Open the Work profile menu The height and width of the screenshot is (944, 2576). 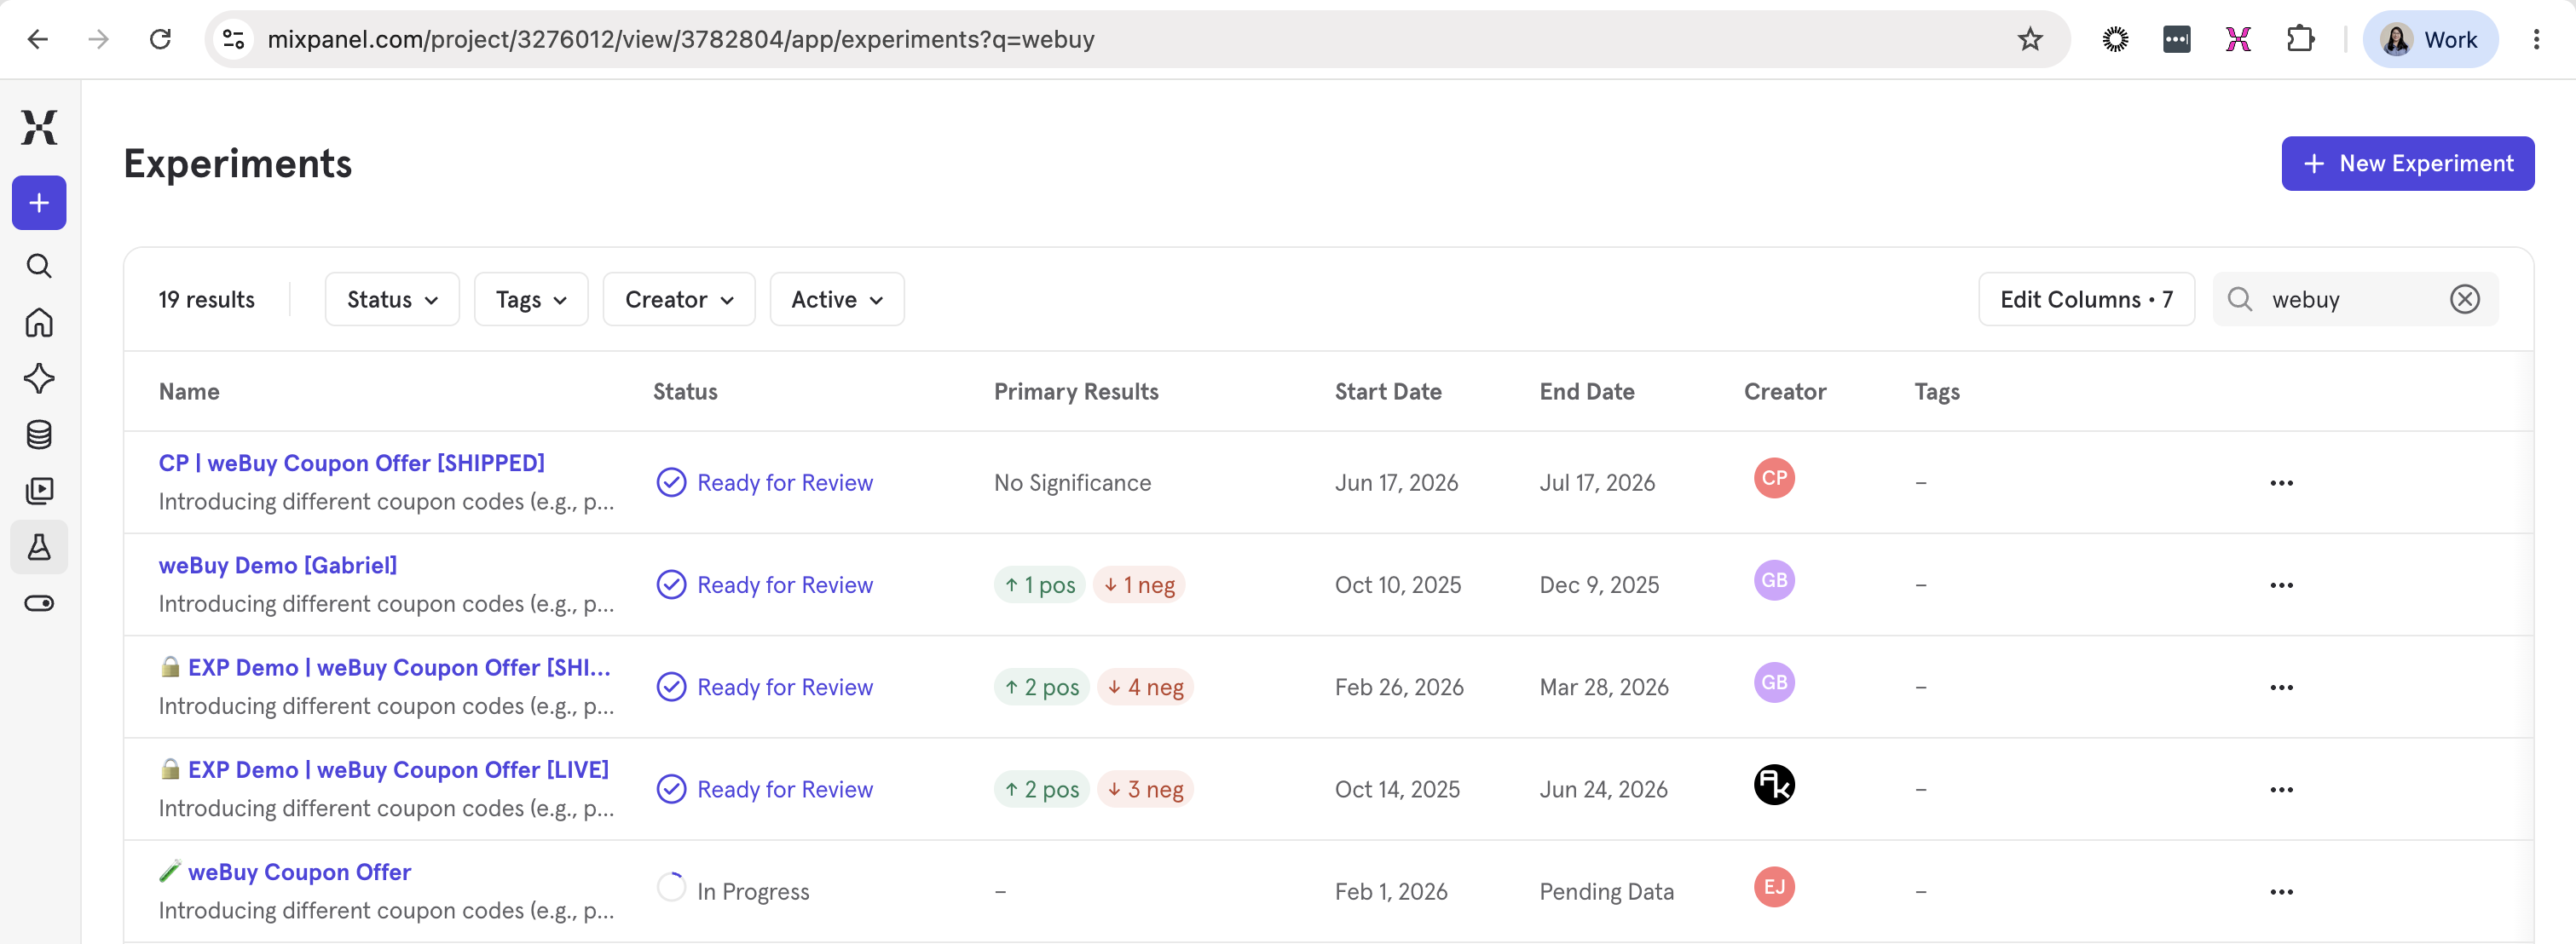2430,39
